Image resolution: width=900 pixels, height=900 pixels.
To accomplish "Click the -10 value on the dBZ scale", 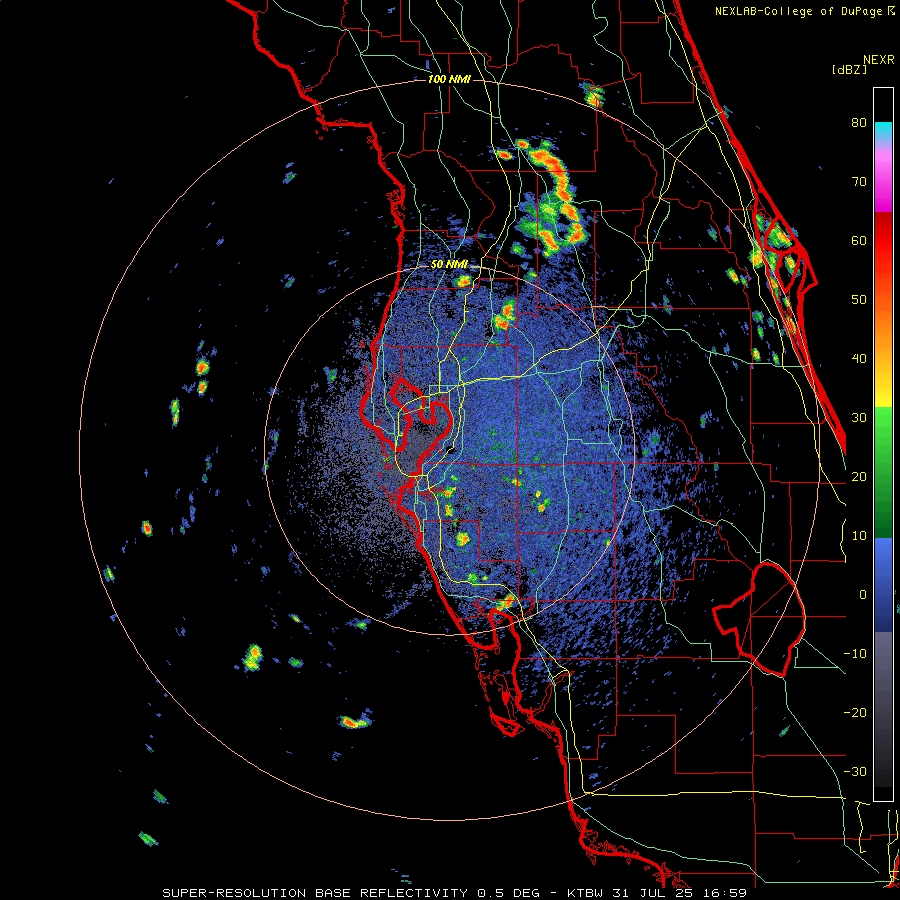I will coord(855,654).
